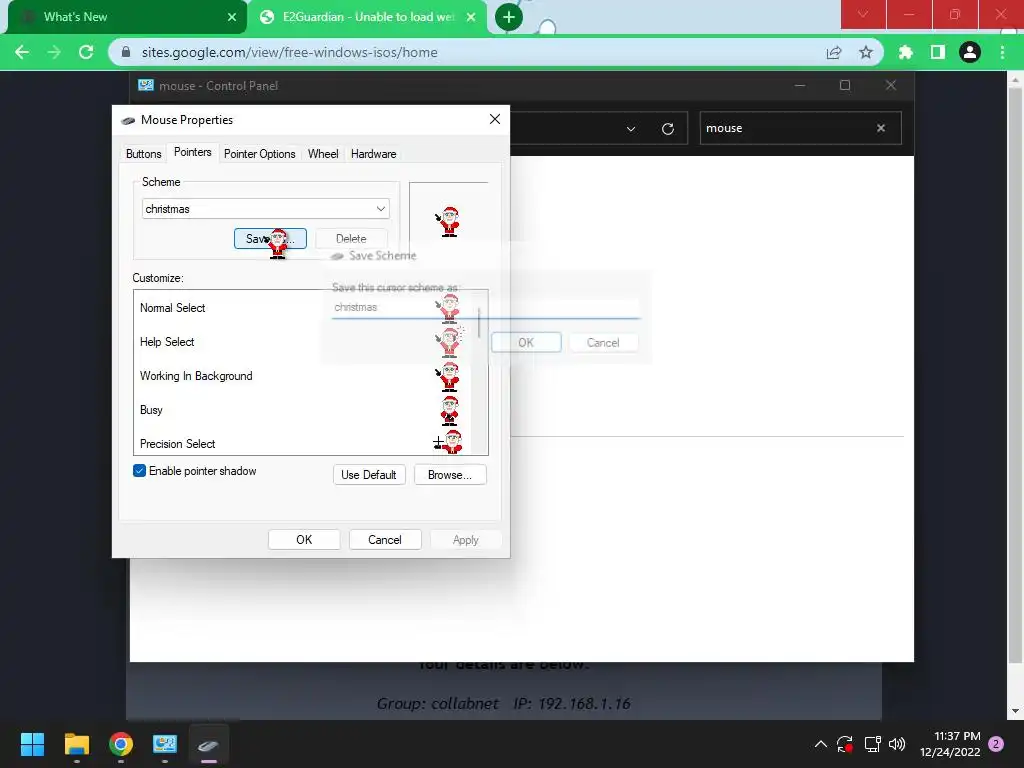The height and width of the screenshot is (768, 1024).
Task: Switch to the What's New tab
Action: click(127, 17)
